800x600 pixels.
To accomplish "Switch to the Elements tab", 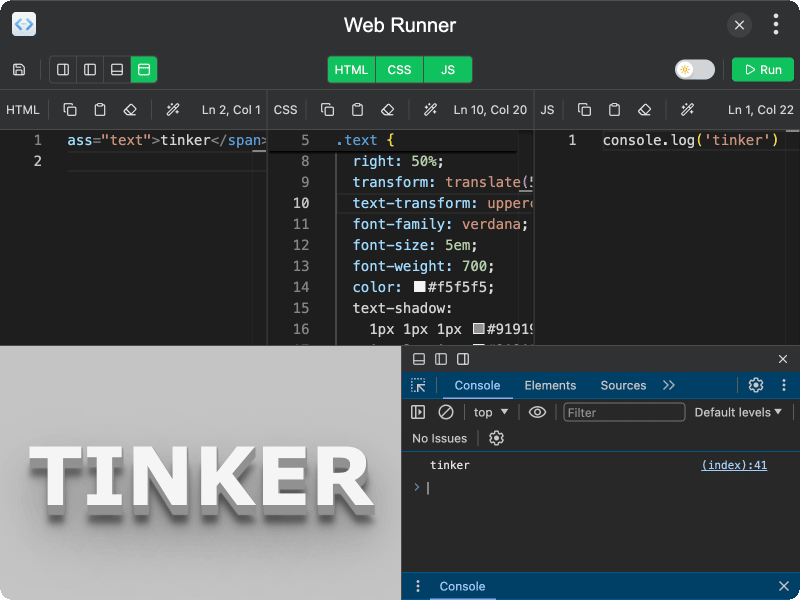I will click(550, 385).
